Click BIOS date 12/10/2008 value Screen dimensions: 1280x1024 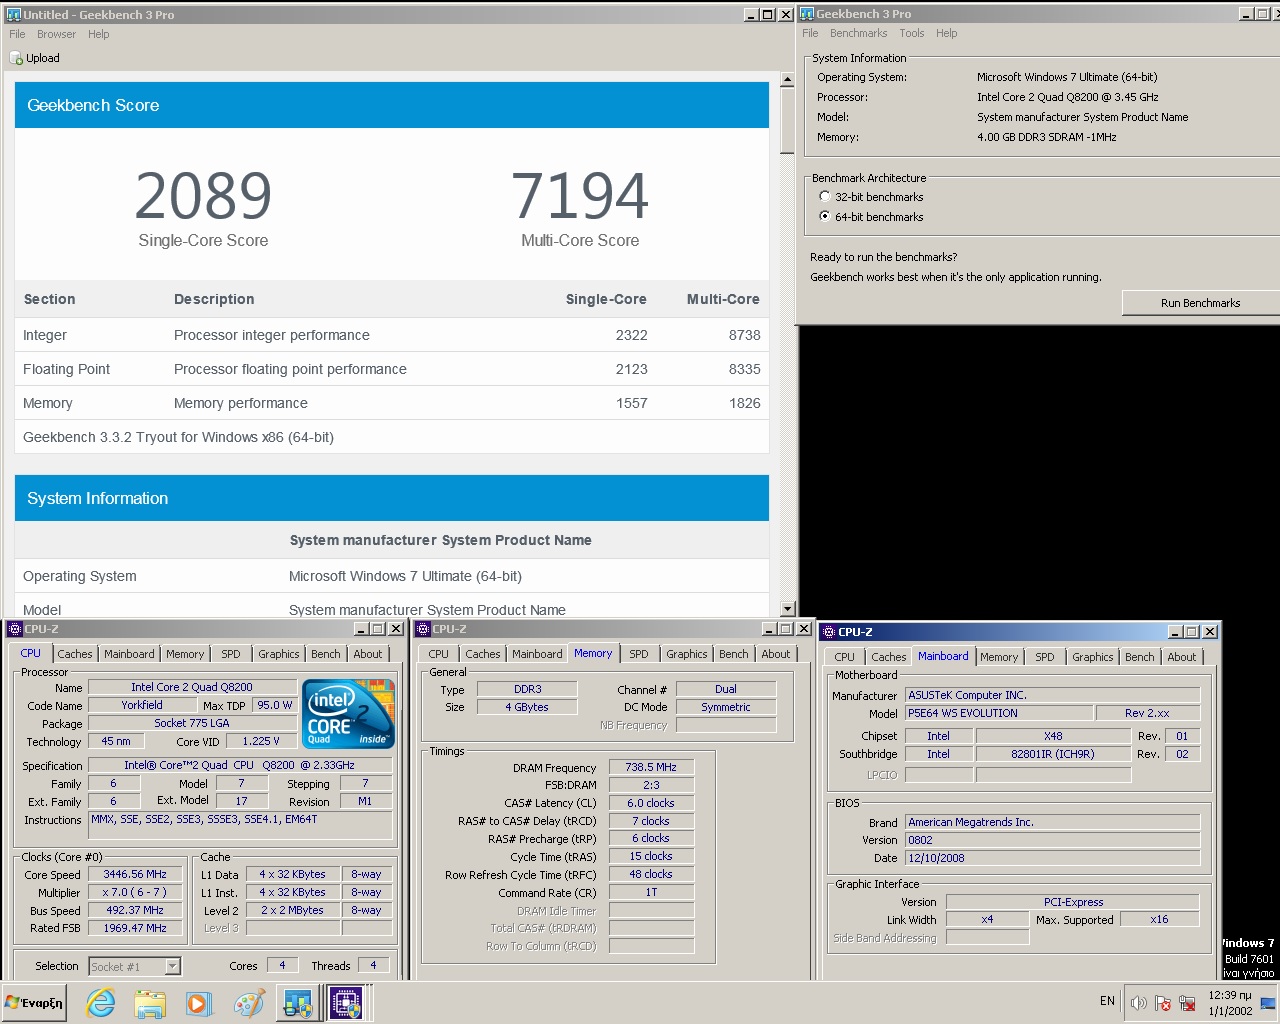(x=1053, y=858)
